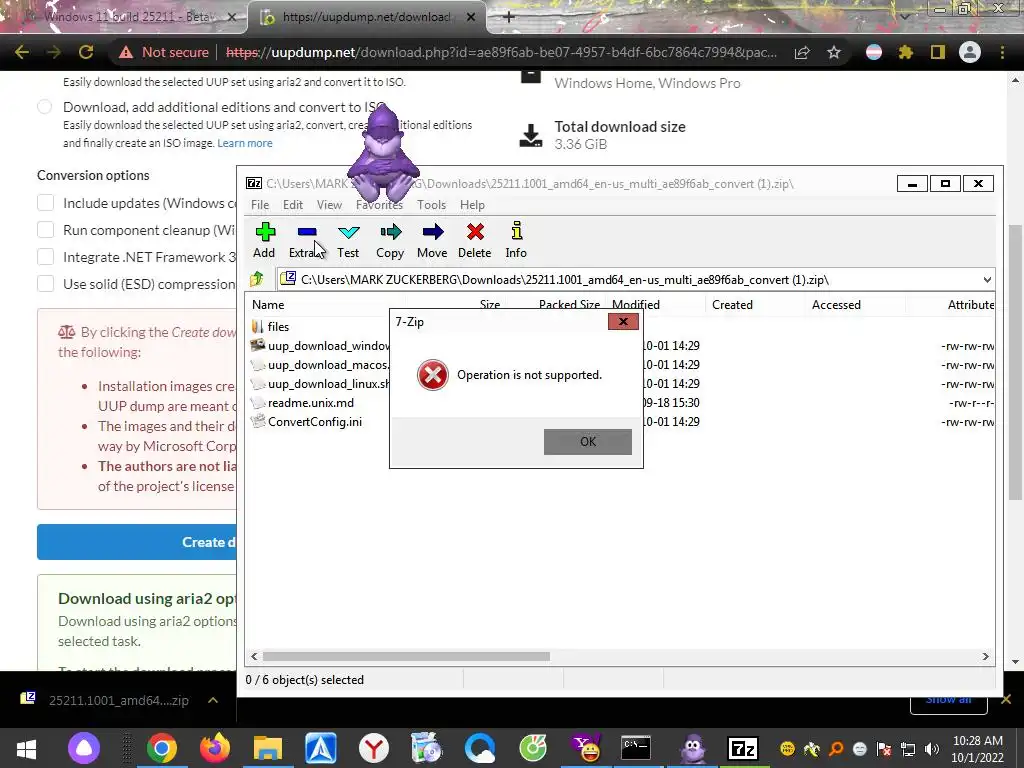The height and width of the screenshot is (768, 1024).
Task: Click the volume speaker tray icon
Action: (x=932, y=749)
